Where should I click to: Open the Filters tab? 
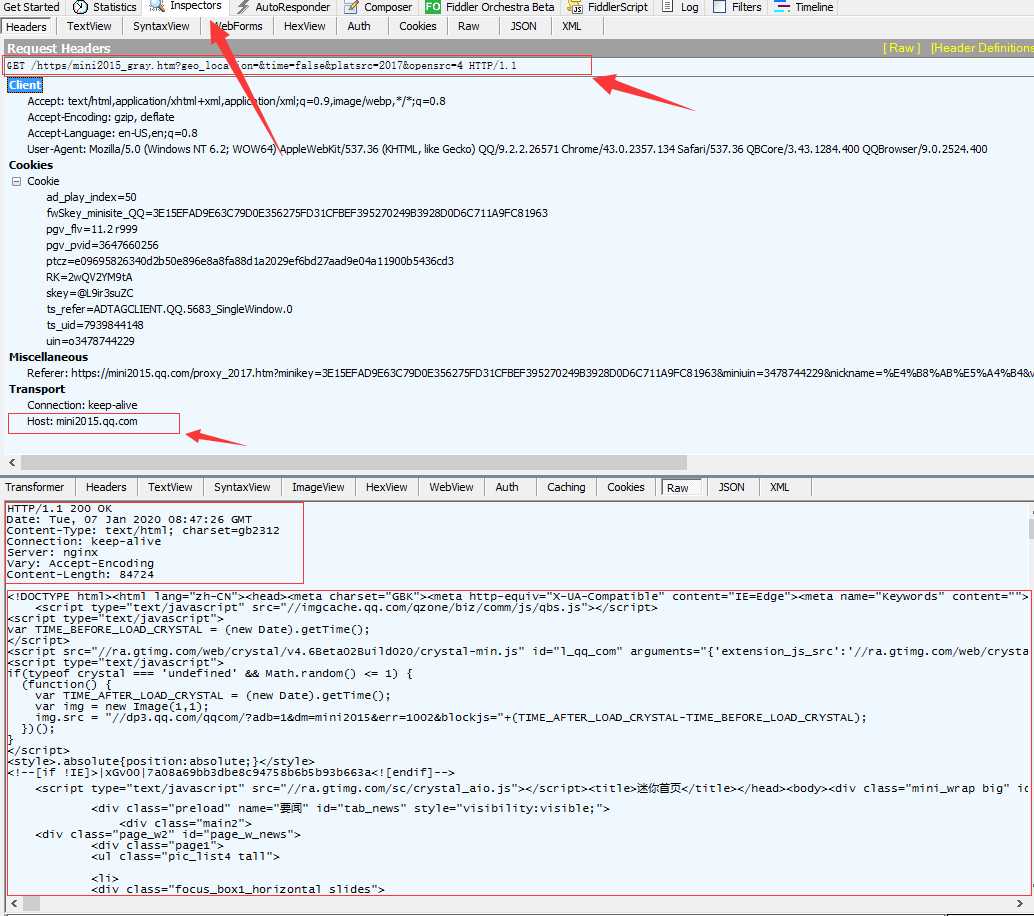737,7
